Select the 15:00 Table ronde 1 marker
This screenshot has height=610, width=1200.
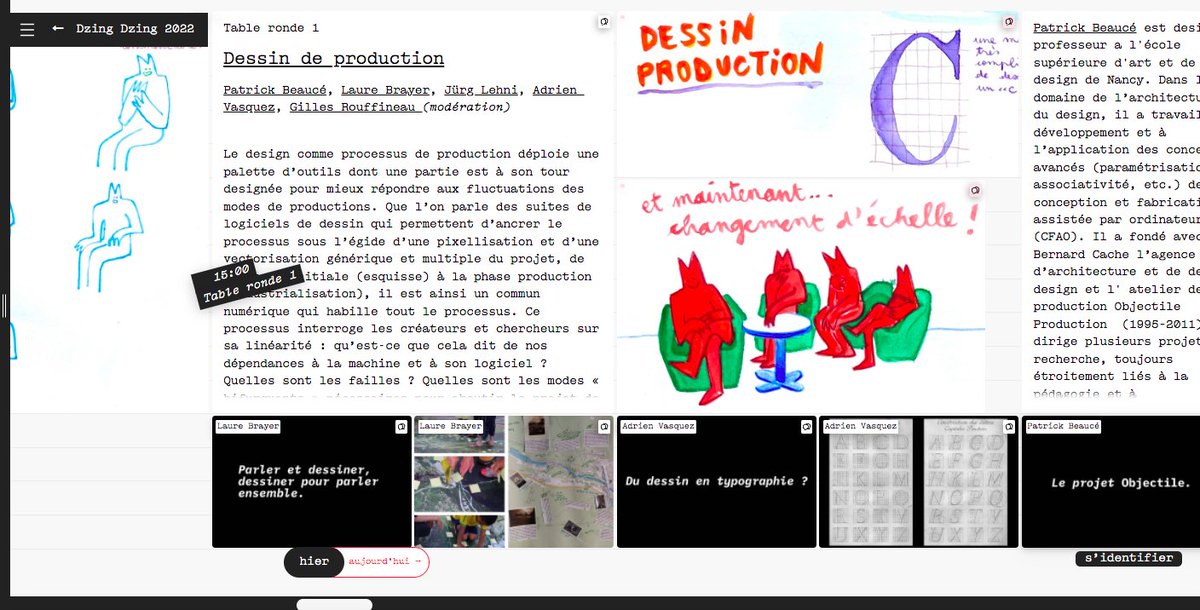pos(248,285)
